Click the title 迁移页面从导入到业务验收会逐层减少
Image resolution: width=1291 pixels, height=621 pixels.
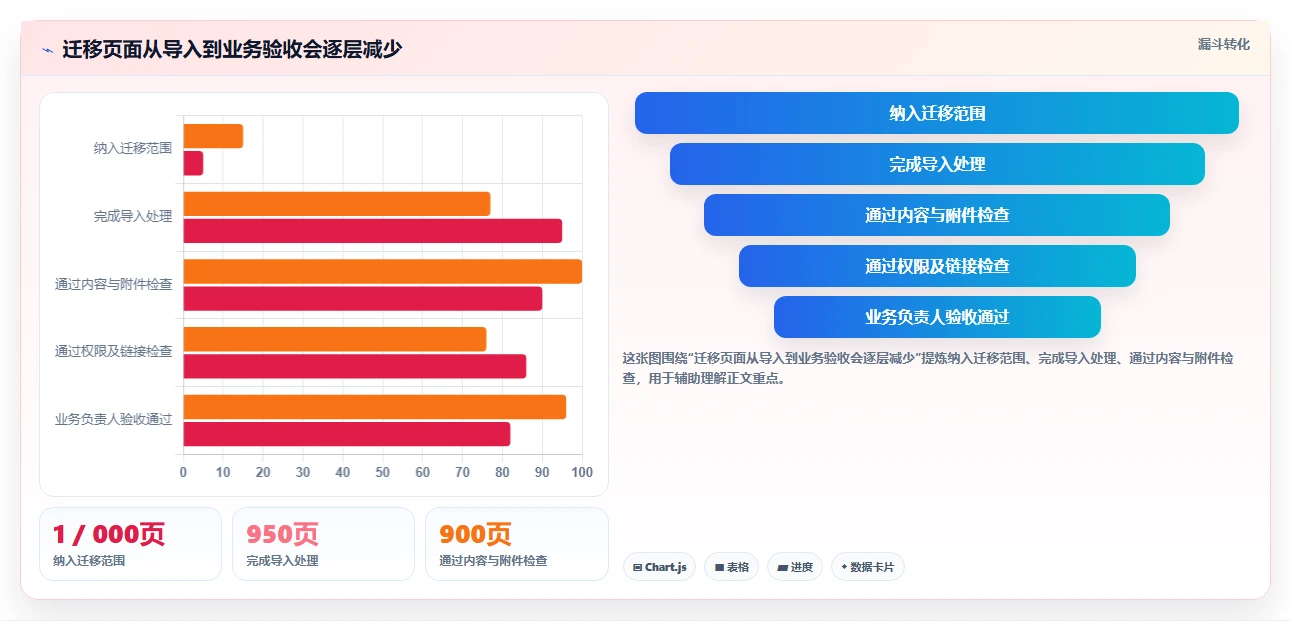(232, 50)
